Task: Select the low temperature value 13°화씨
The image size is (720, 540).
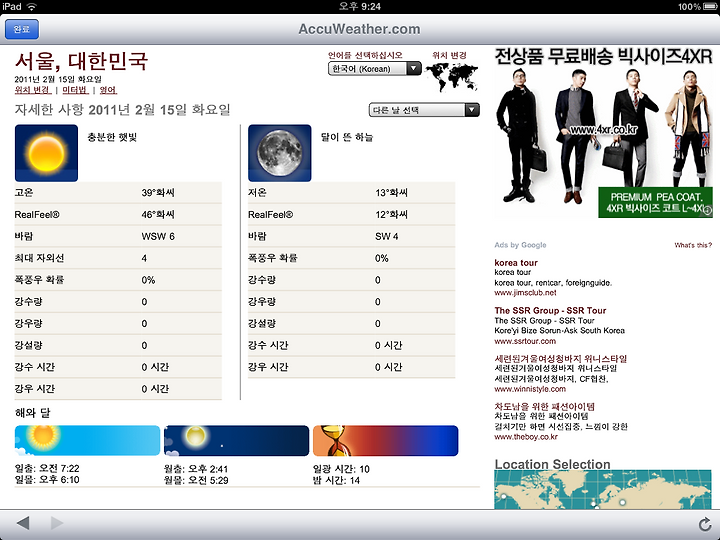Action: [391, 193]
